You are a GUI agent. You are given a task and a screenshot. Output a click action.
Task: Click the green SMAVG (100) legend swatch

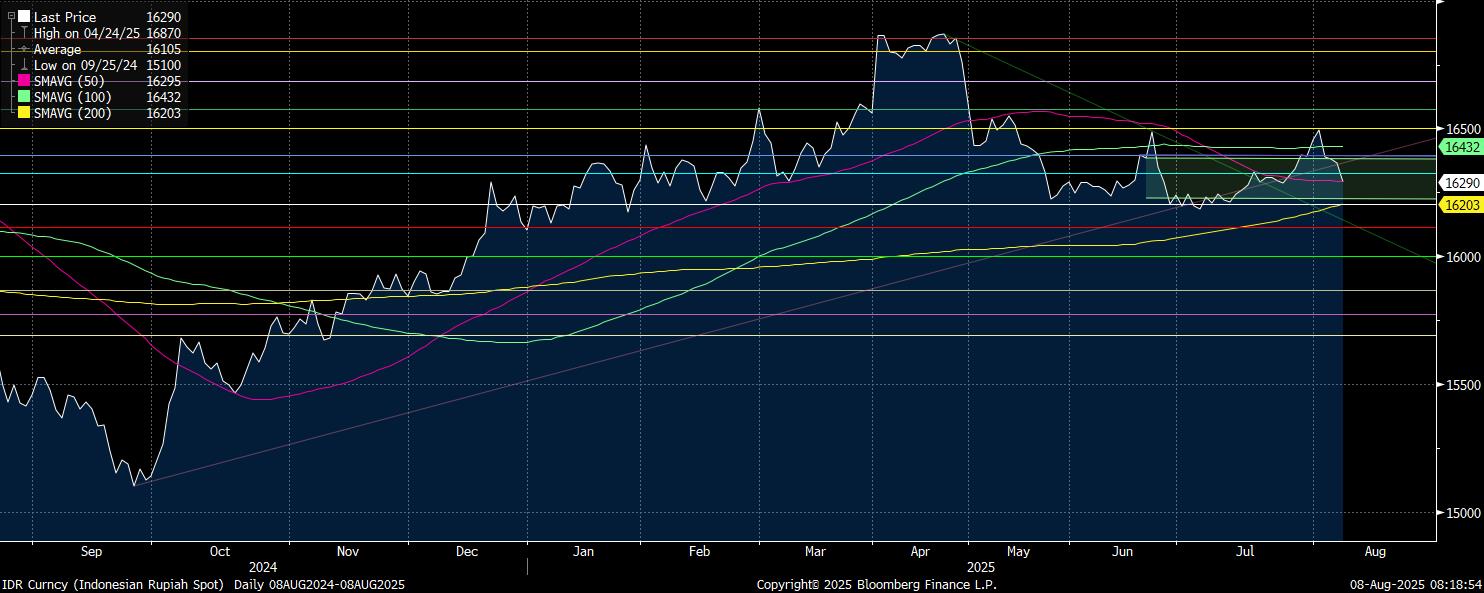click(24, 97)
